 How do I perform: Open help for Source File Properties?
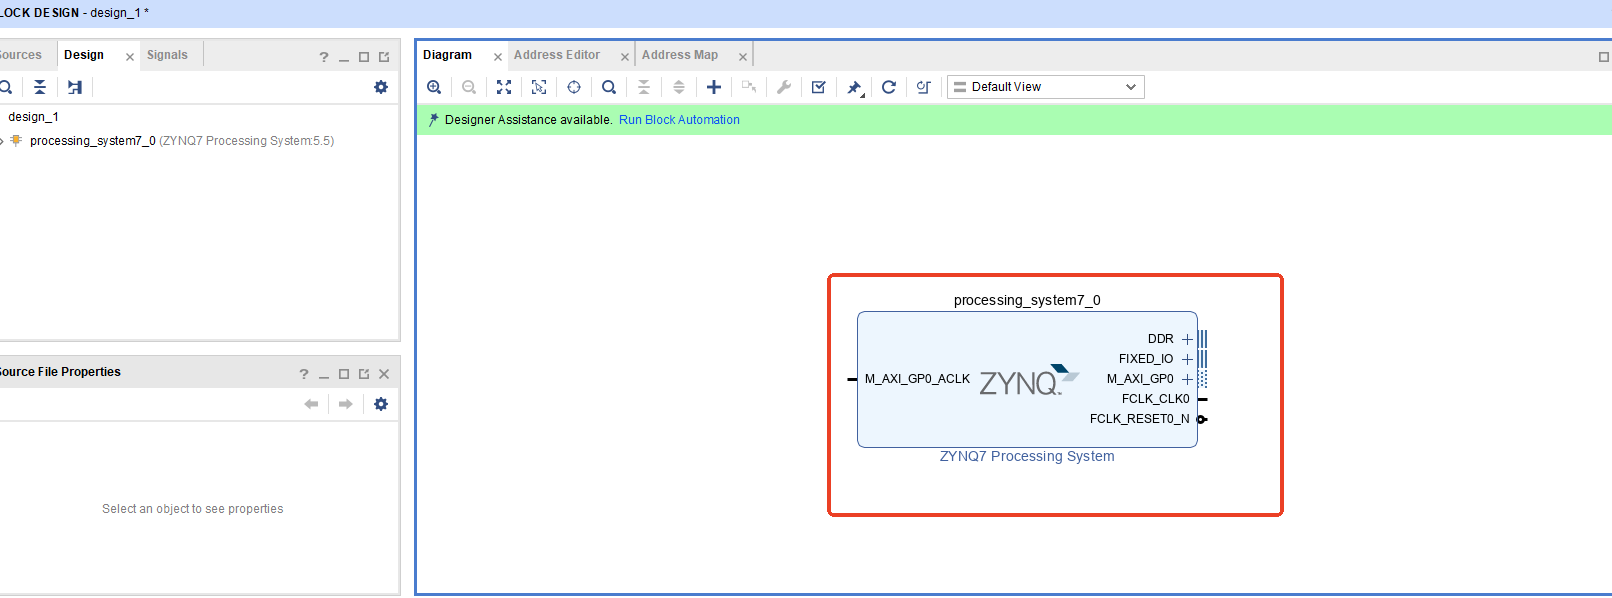304,374
